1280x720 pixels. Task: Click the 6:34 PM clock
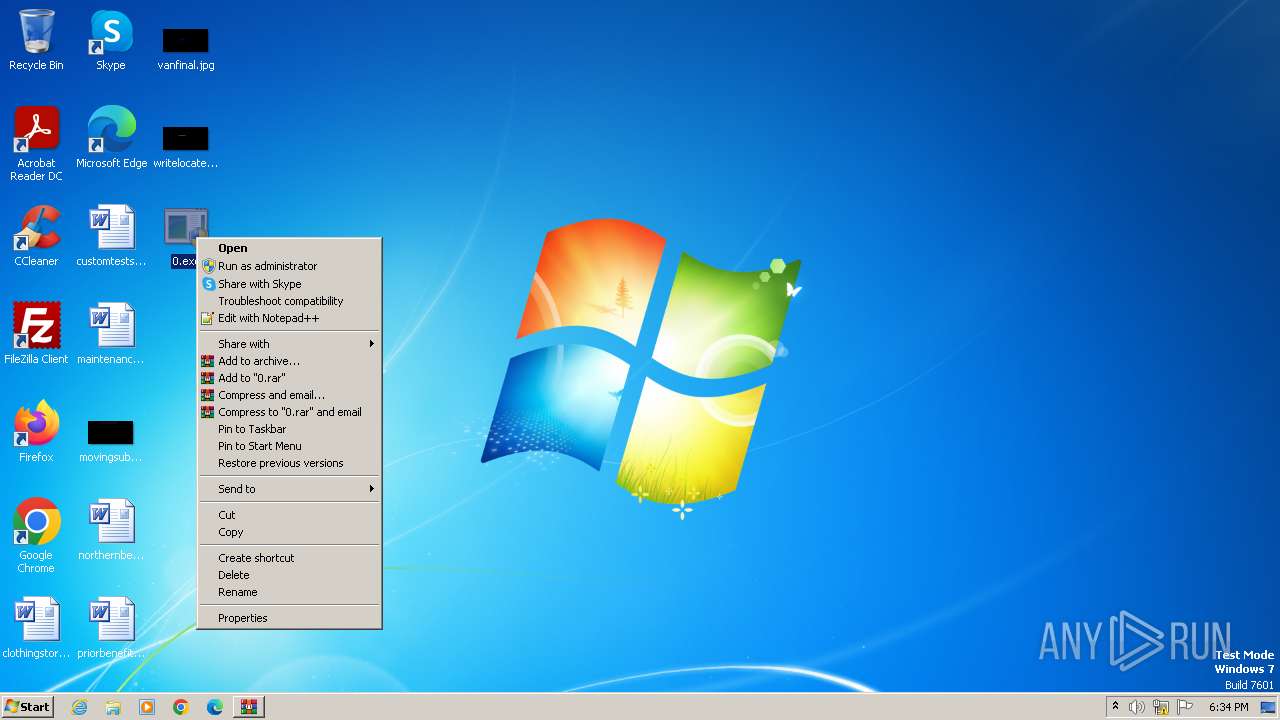tap(1228, 707)
